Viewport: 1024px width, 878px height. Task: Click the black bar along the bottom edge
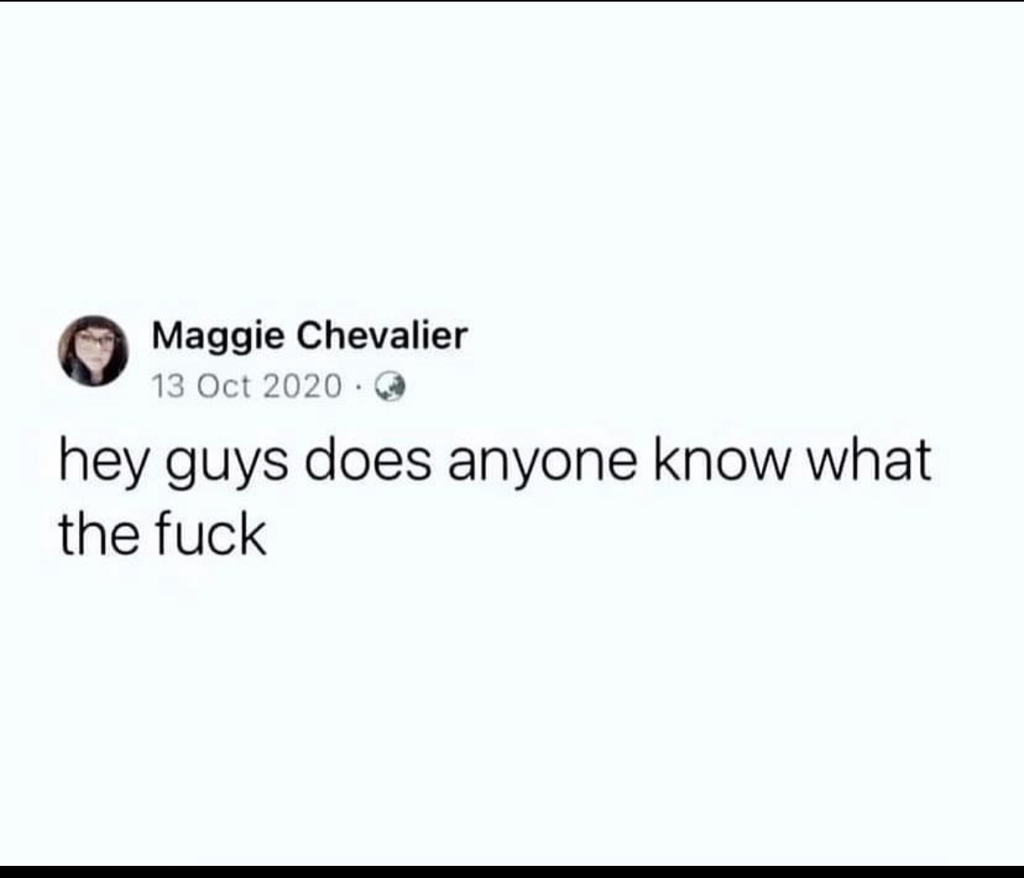point(512,871)
